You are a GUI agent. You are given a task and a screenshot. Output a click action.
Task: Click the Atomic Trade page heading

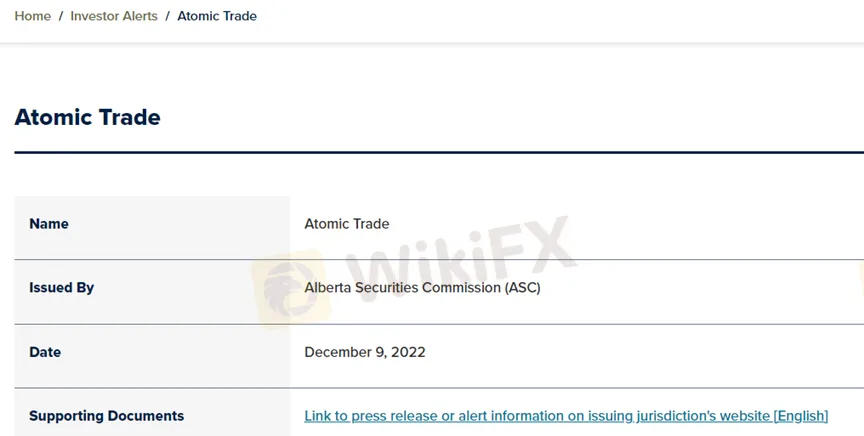pos(87,117)
